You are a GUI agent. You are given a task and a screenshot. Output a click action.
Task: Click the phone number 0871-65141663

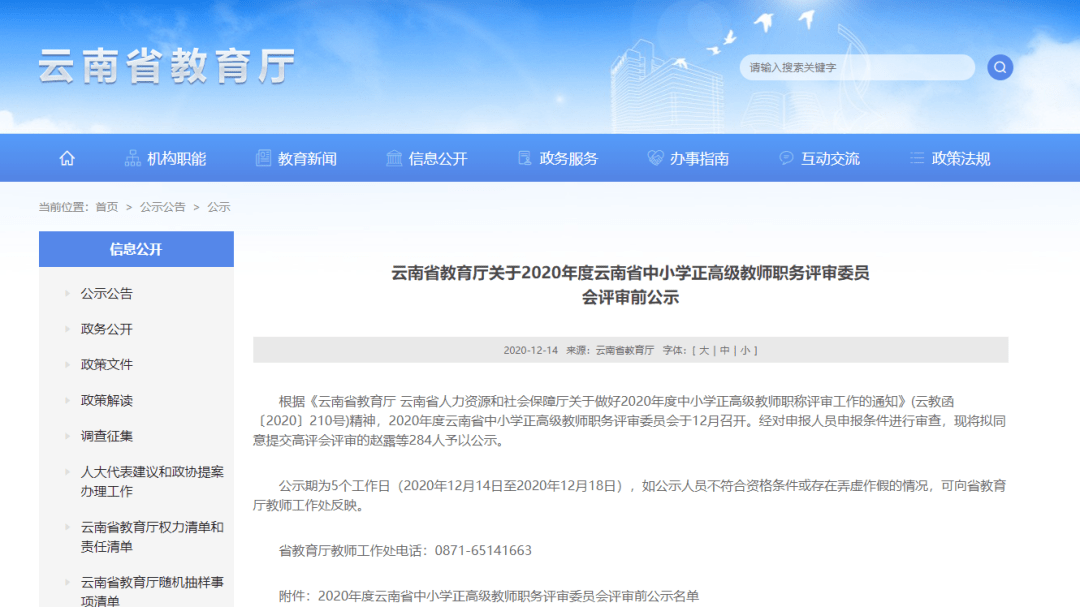point(483,551)
